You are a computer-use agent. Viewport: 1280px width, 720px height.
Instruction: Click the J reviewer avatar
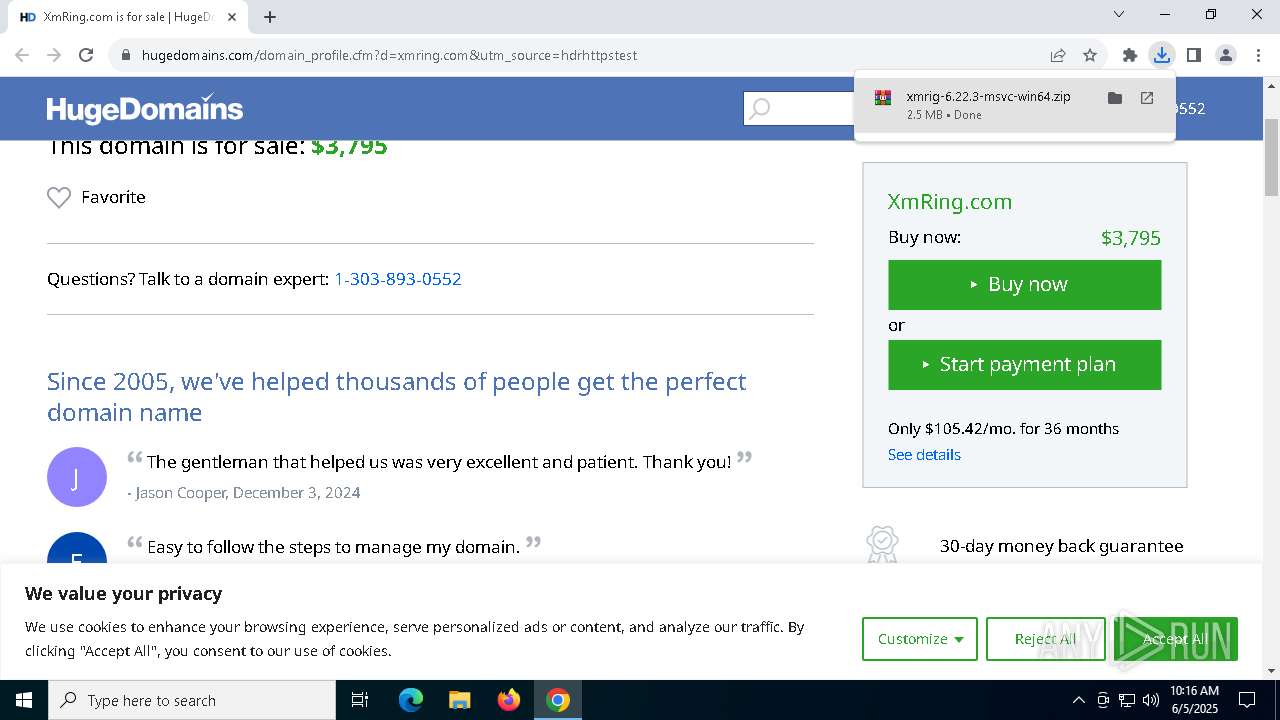77,477
